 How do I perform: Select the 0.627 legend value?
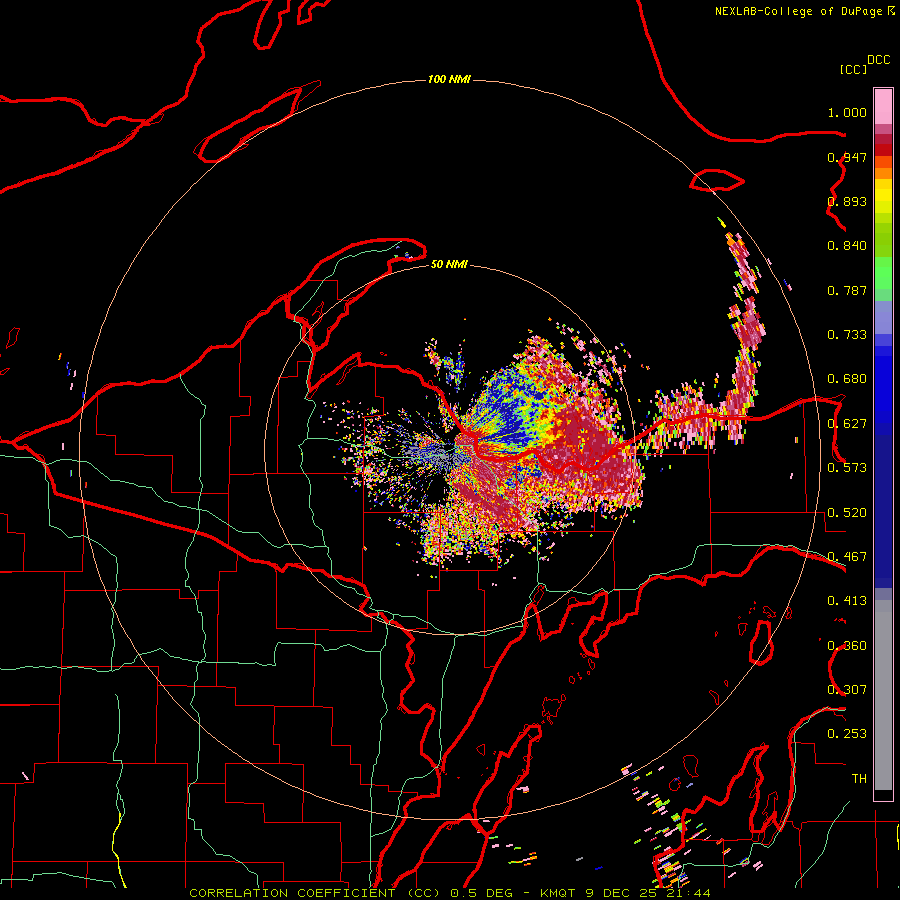(x=847, y=424)
